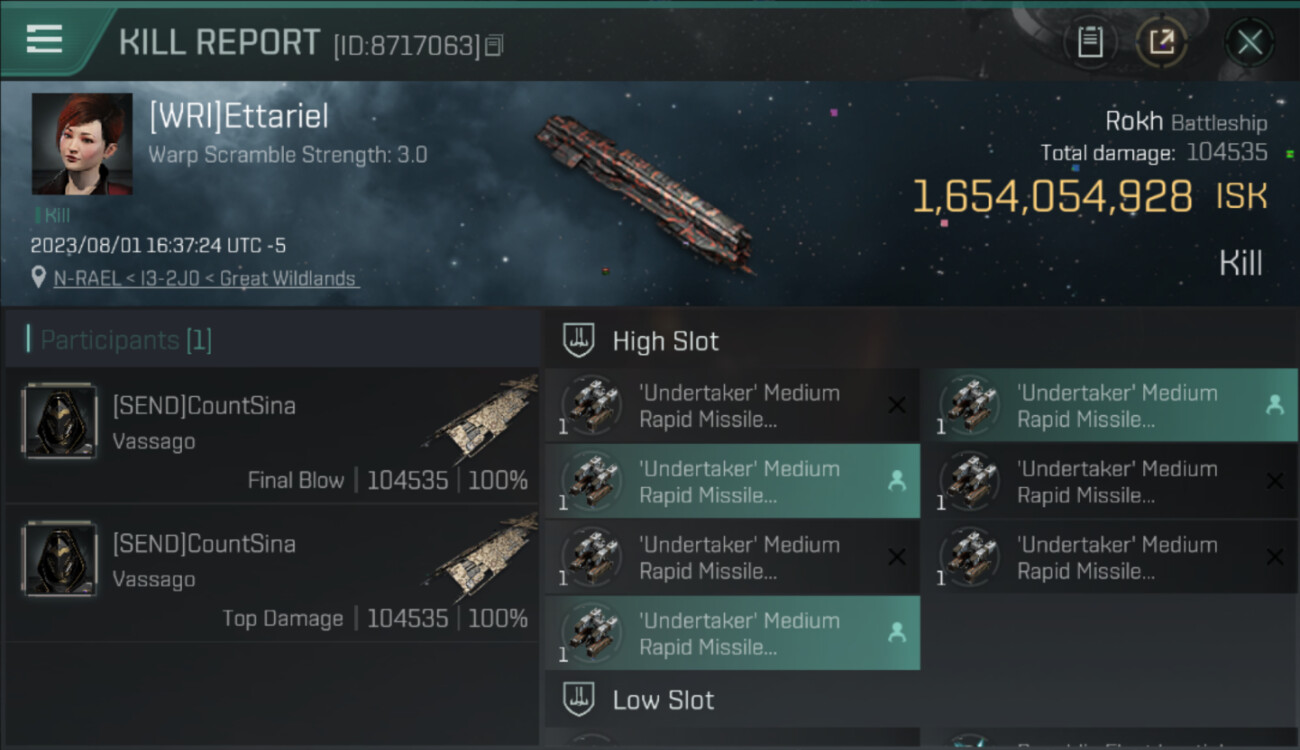Click the Top Damage CountSina participant name
The height and width of the screenshot is (750, 1300).
tap(204, 544)
